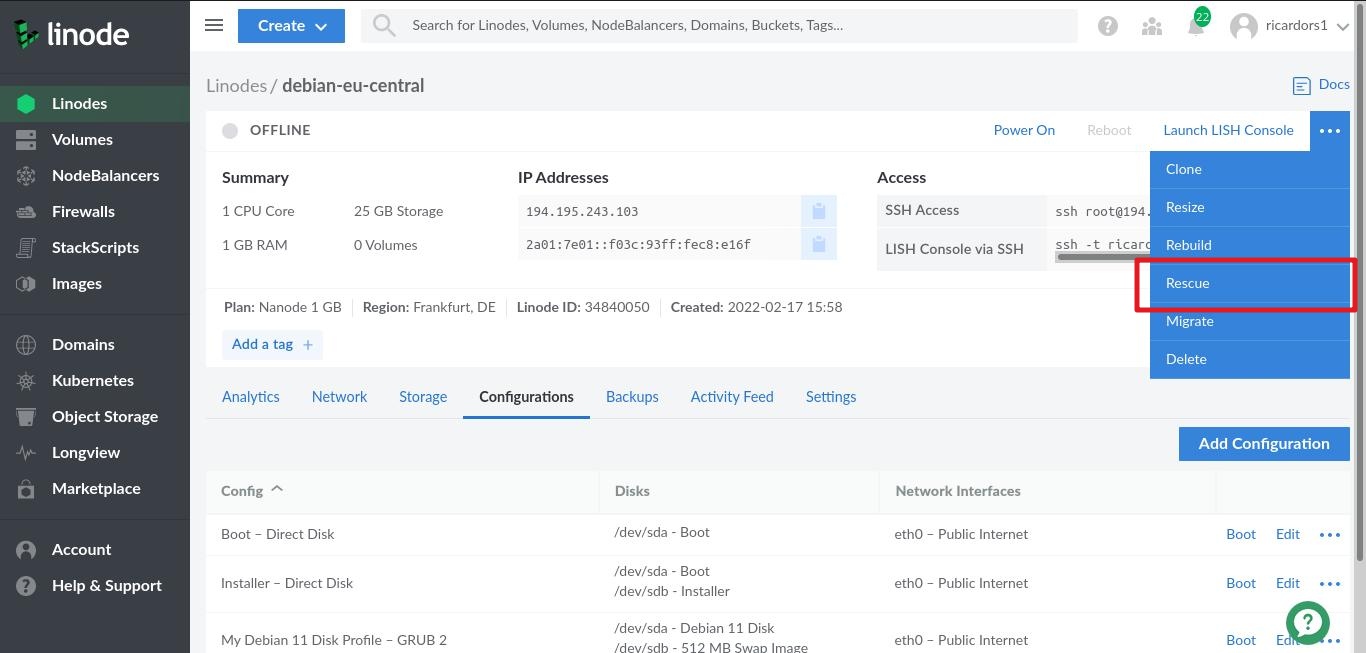Click the search magnifier icon
The image size is (1366, 653).
[x=384, y=26]
